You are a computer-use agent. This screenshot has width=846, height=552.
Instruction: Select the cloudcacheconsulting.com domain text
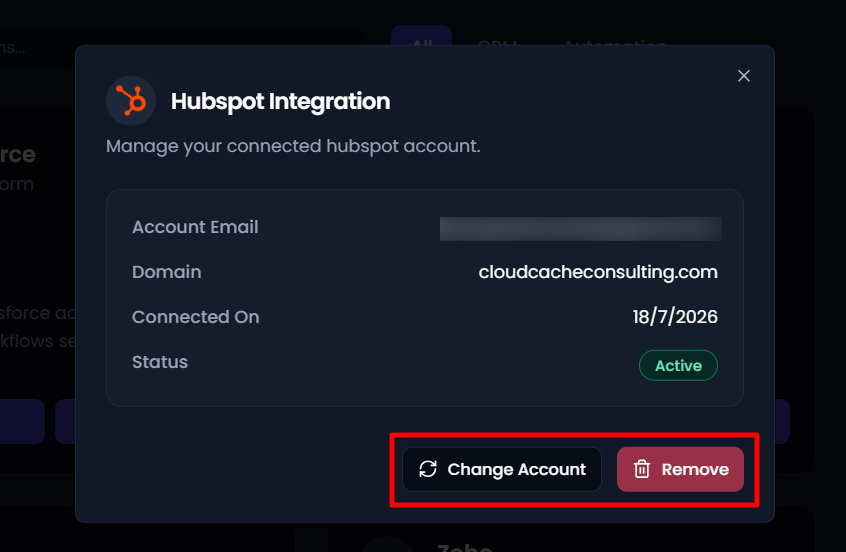coord(598,272)
